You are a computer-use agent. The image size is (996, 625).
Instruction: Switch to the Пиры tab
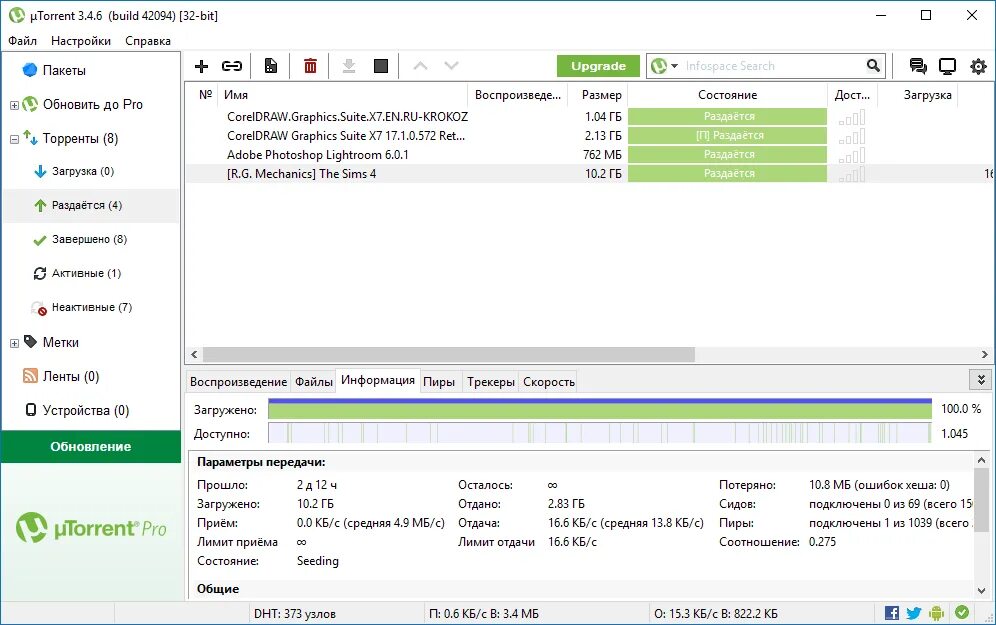439,382
